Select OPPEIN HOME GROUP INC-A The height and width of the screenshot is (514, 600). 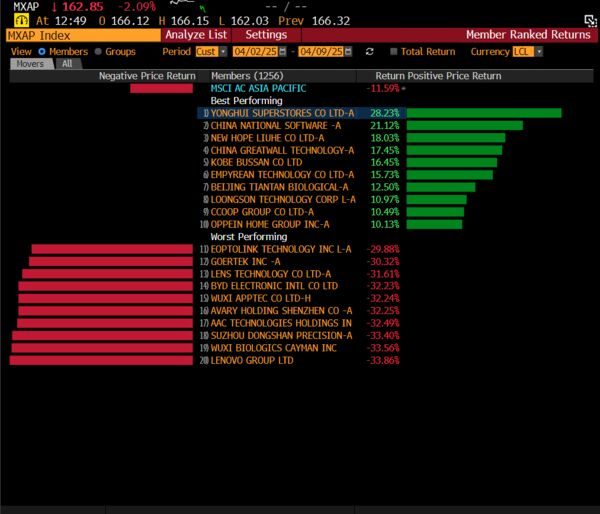pyautogui.click(x=270, y=224)
